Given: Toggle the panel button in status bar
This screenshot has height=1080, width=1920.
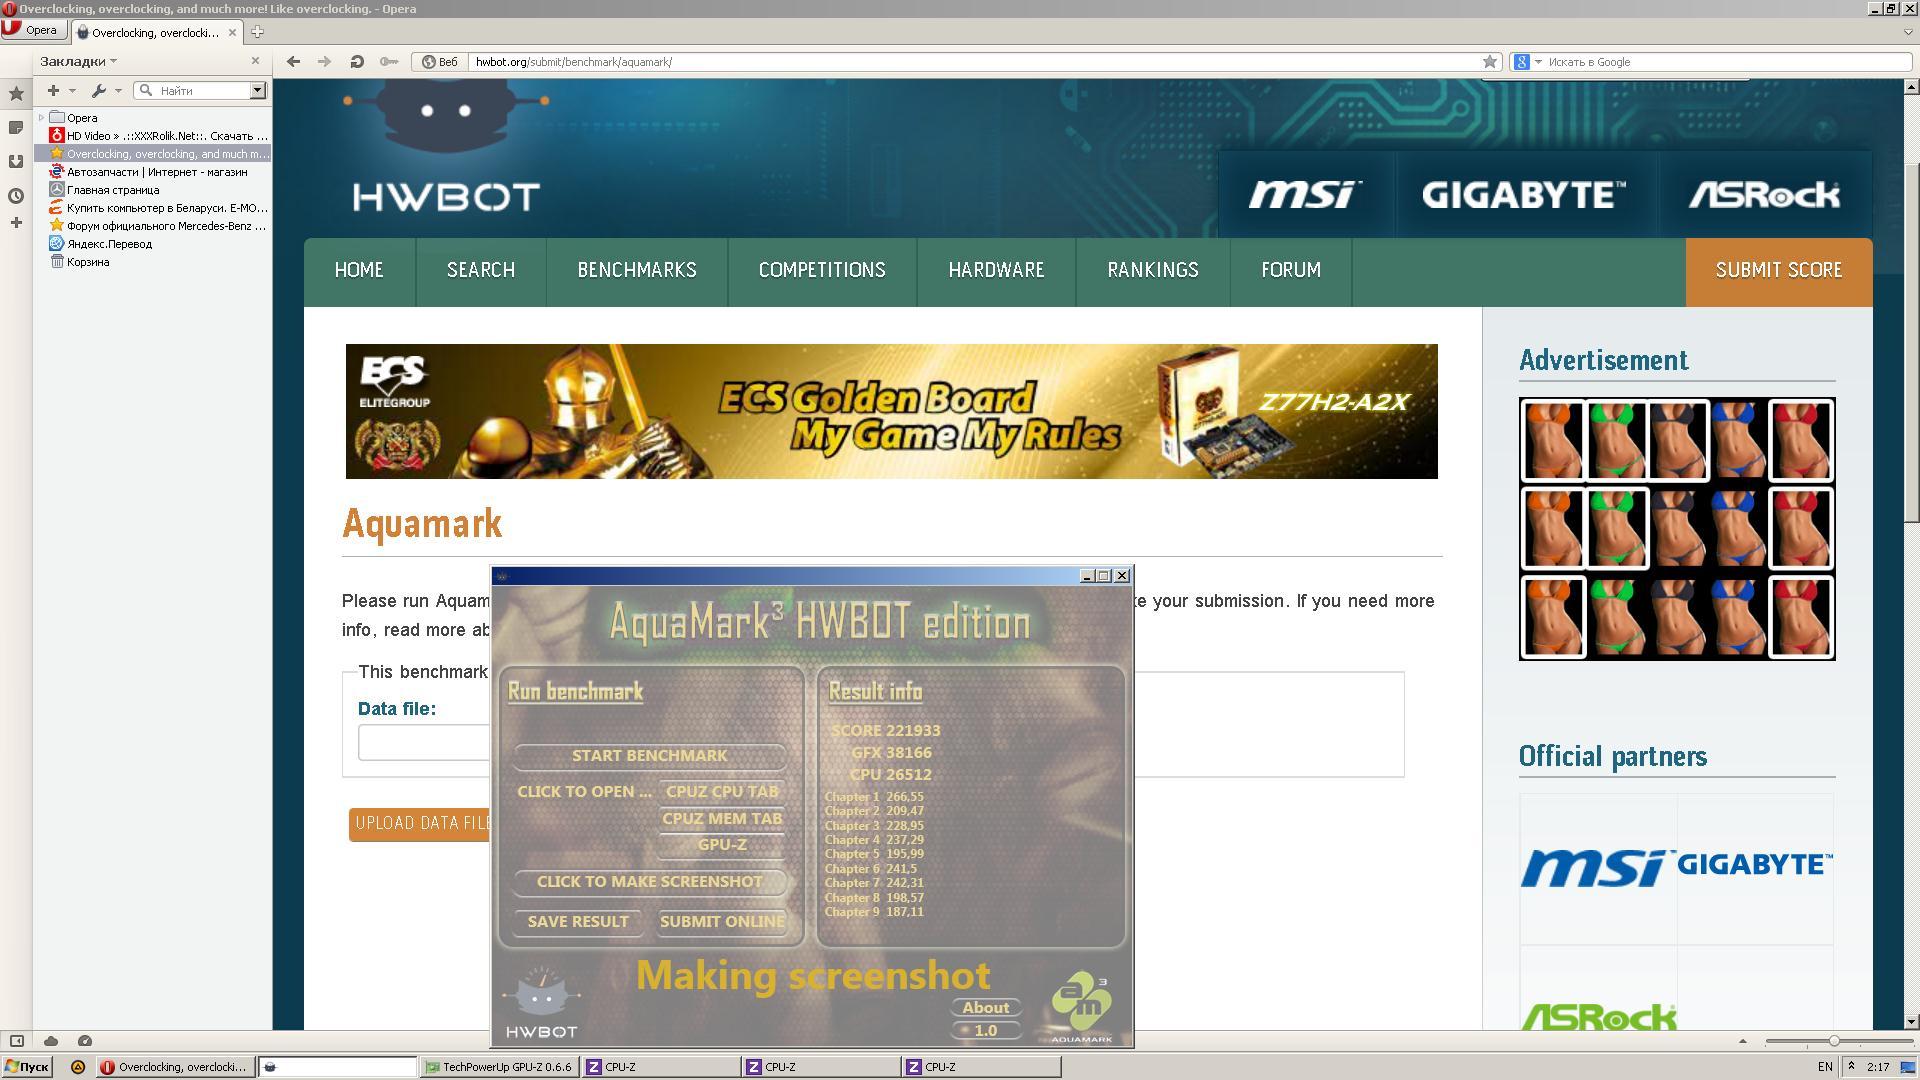Looking at the screenshot, I should tap(17, 1041).
